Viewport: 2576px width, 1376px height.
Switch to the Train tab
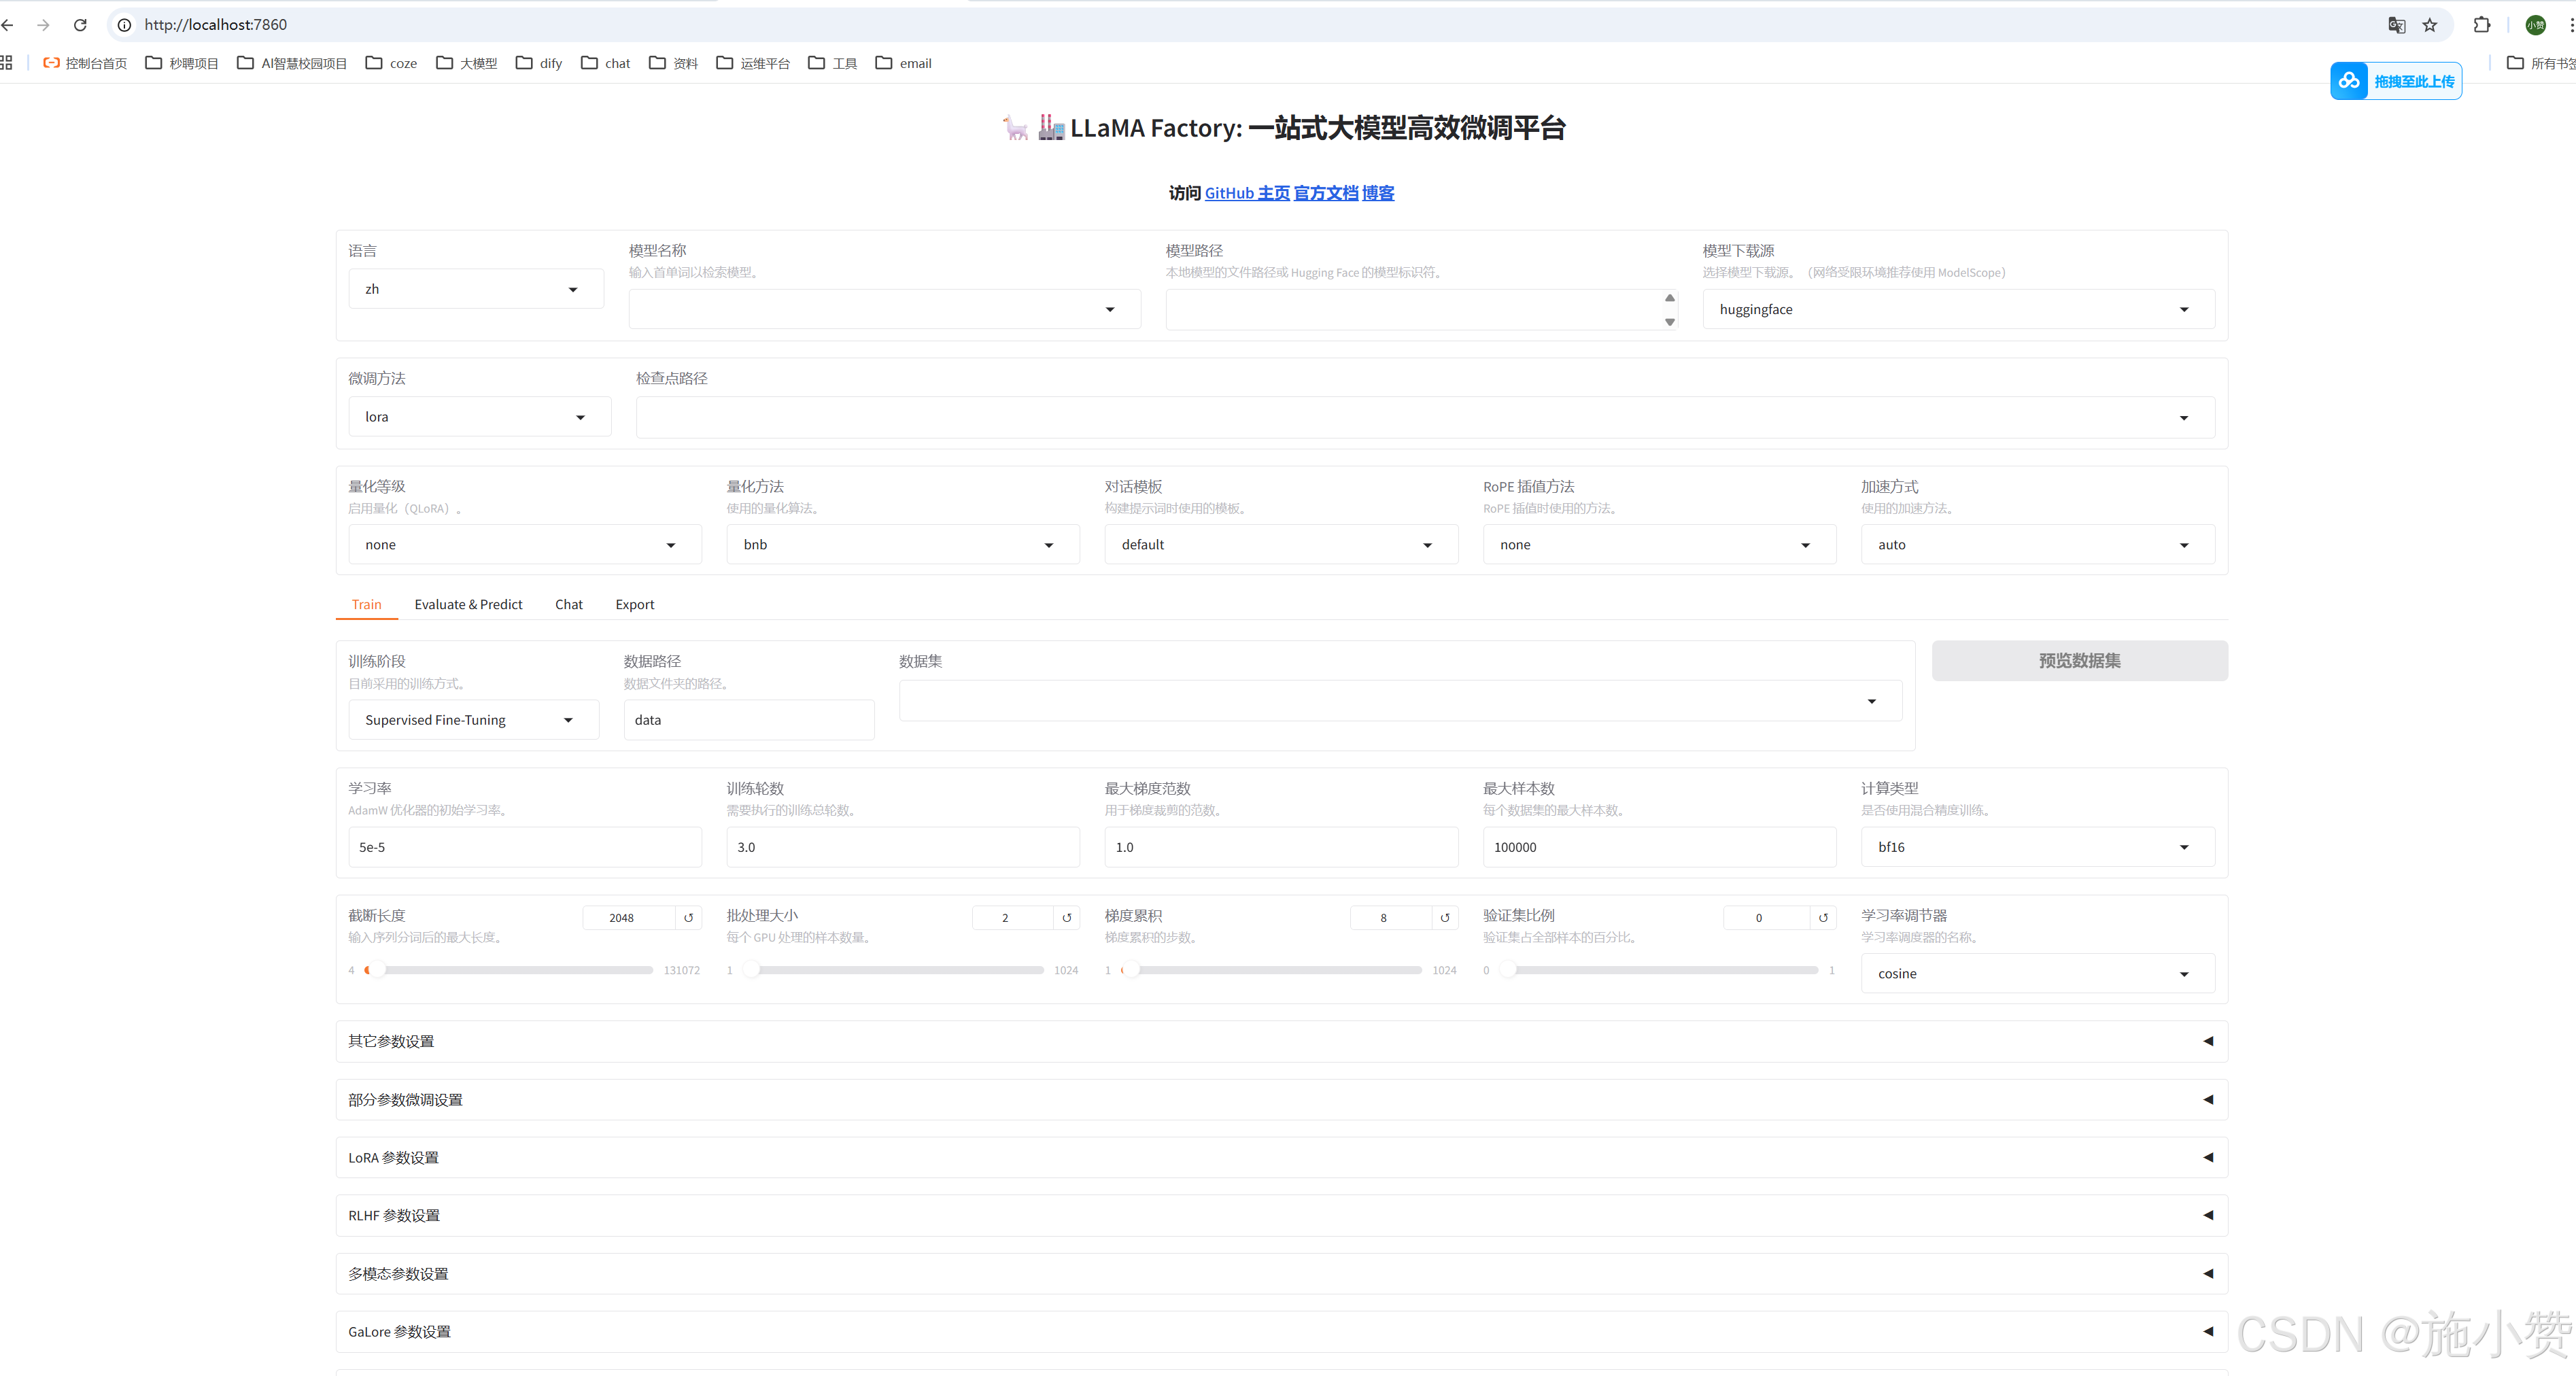(x=366, y=604)
